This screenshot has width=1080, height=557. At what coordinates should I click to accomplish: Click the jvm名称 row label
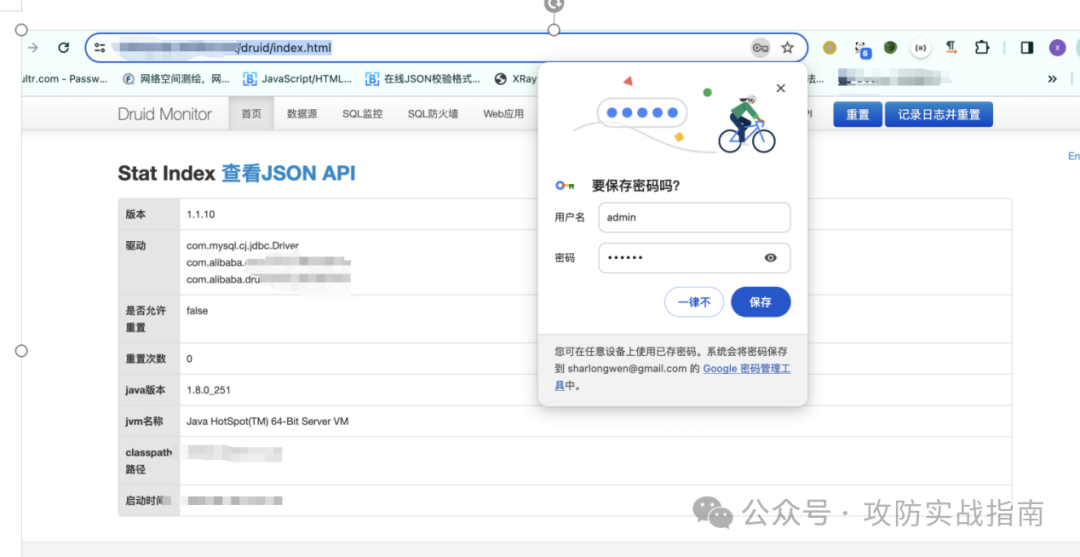(145, 421)
